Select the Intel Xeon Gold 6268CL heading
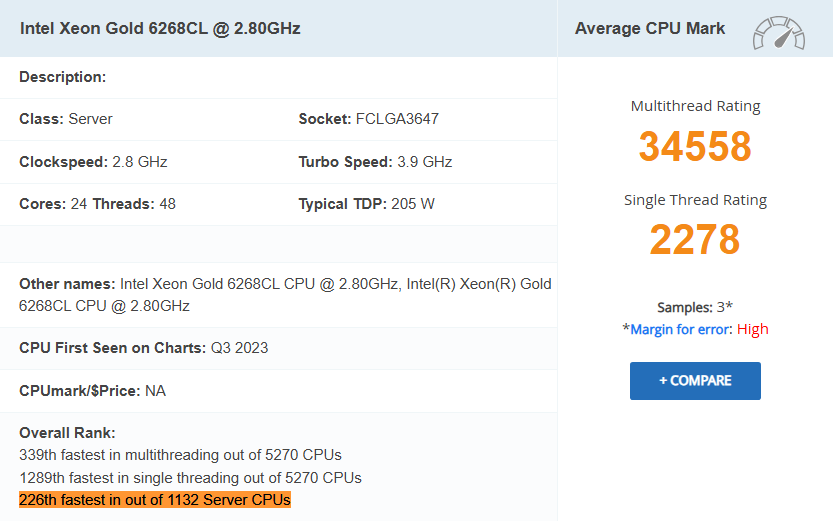The width and height of the screenshot is (833, 521). [160, 28]
